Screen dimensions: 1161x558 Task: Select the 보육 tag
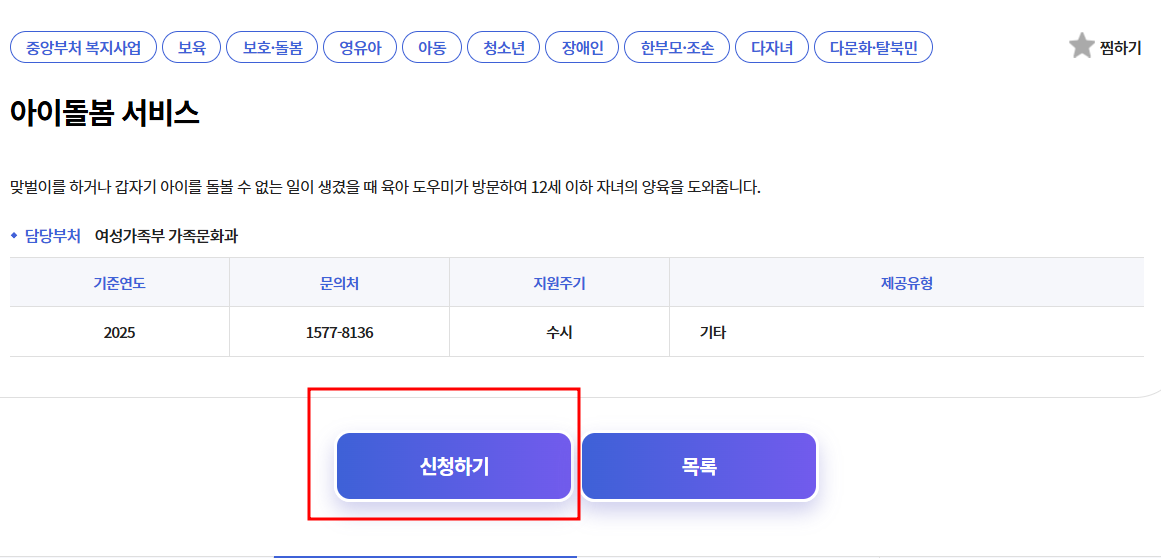[191, 49]
